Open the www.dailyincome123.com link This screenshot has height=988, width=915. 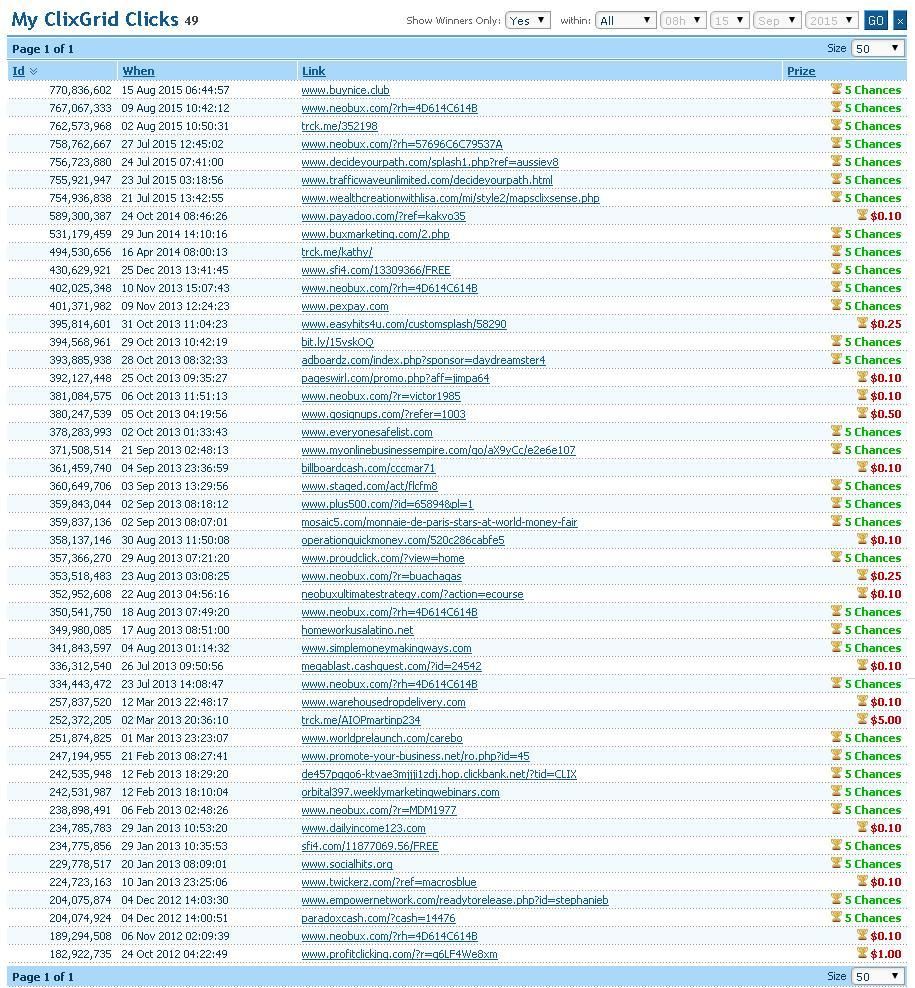pyautogui.click(x=363, y=828)
